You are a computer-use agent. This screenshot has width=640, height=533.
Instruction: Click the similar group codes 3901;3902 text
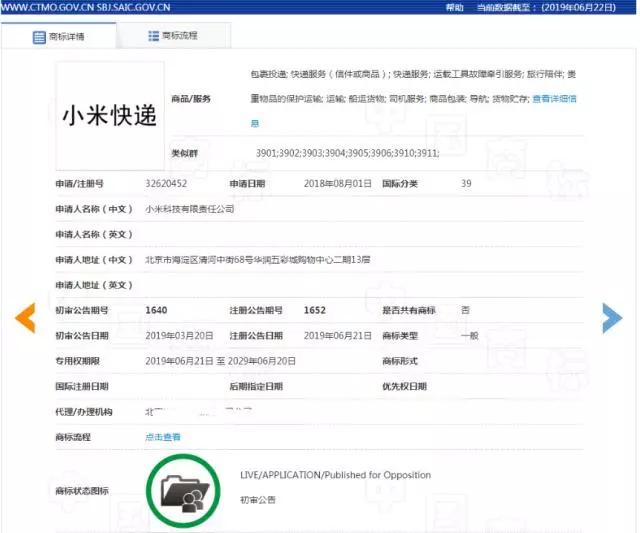point(347,153)
